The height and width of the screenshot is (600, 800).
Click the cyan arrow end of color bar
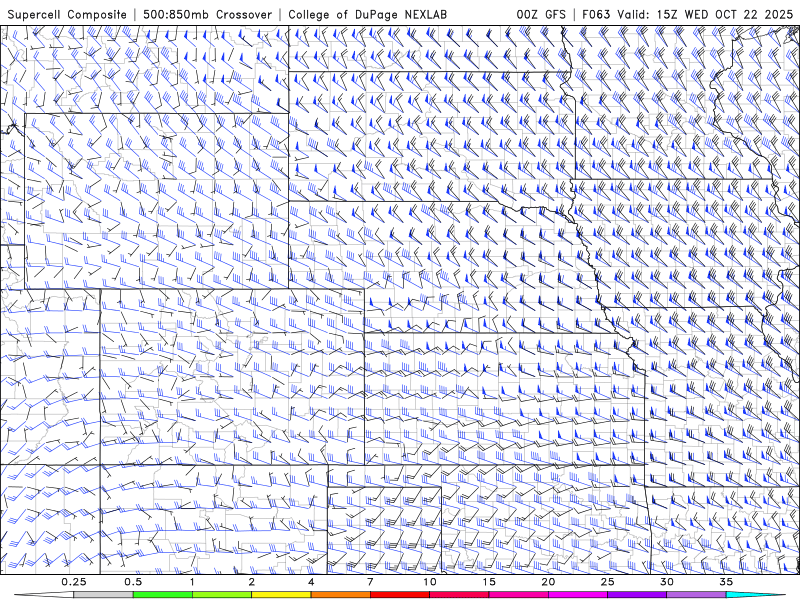click(755, 595)
